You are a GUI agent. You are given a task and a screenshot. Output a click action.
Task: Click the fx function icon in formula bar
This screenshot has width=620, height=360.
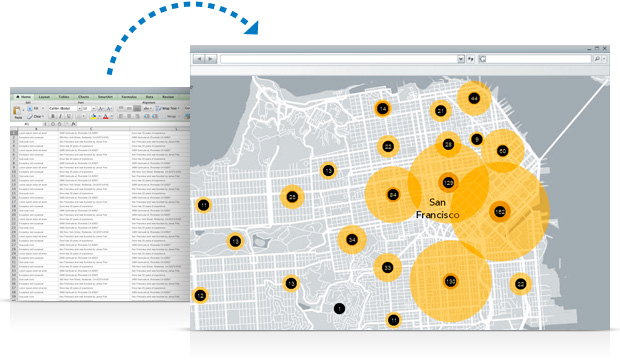pos(73,124)
